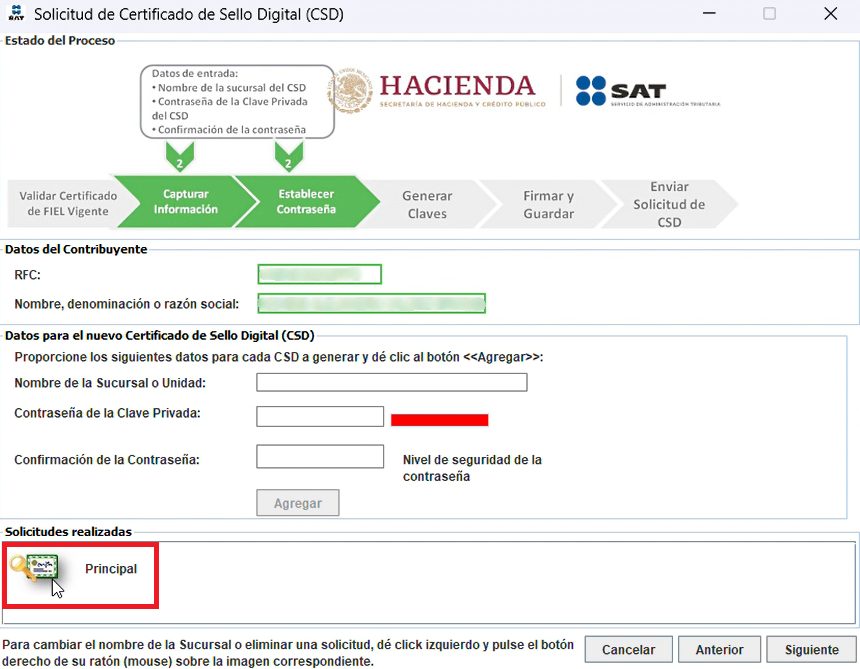
Task: Click the SAT app icon in title bar
Action: pyautogui.click(x=16, y=15)
